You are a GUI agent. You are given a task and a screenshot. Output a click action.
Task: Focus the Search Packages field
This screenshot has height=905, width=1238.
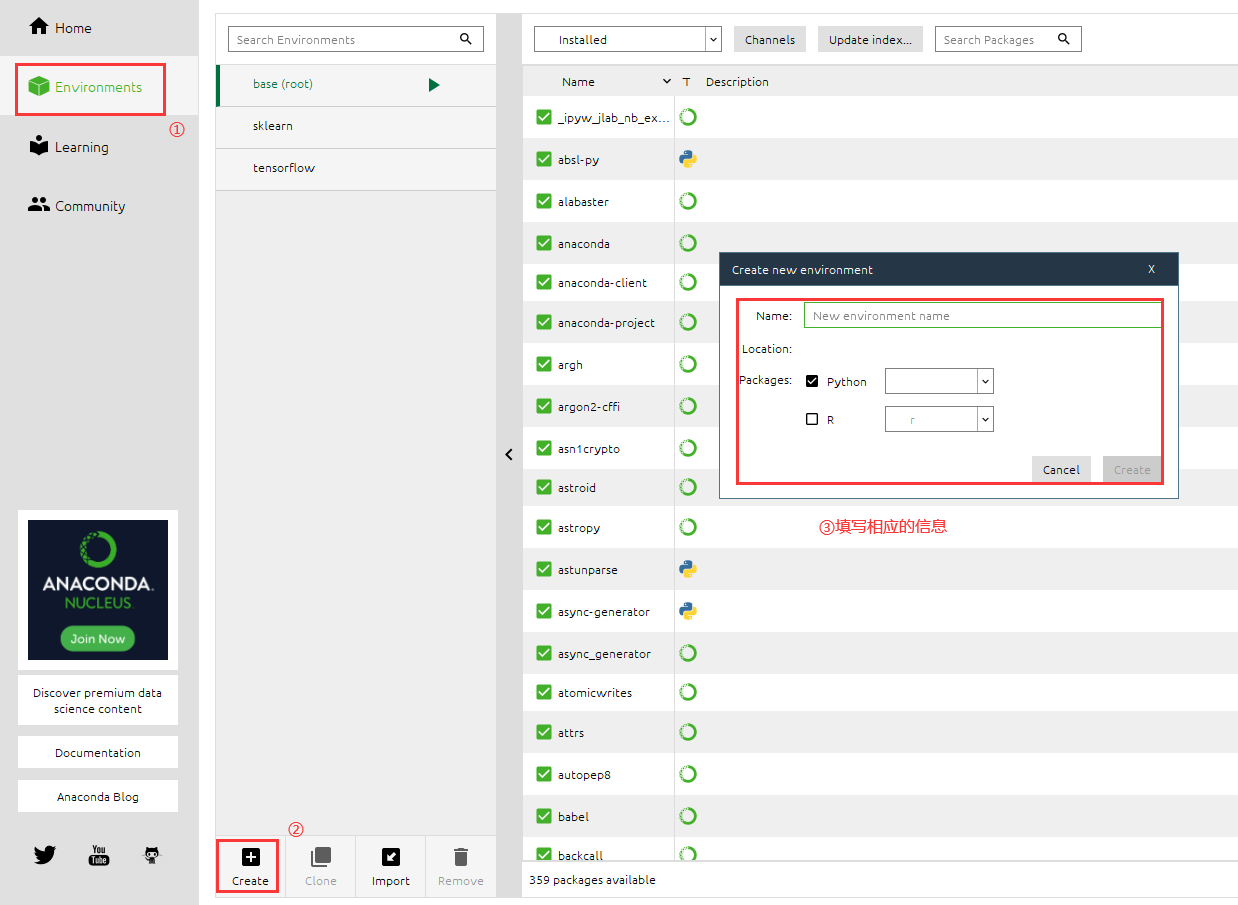(x=1008, y=39)
